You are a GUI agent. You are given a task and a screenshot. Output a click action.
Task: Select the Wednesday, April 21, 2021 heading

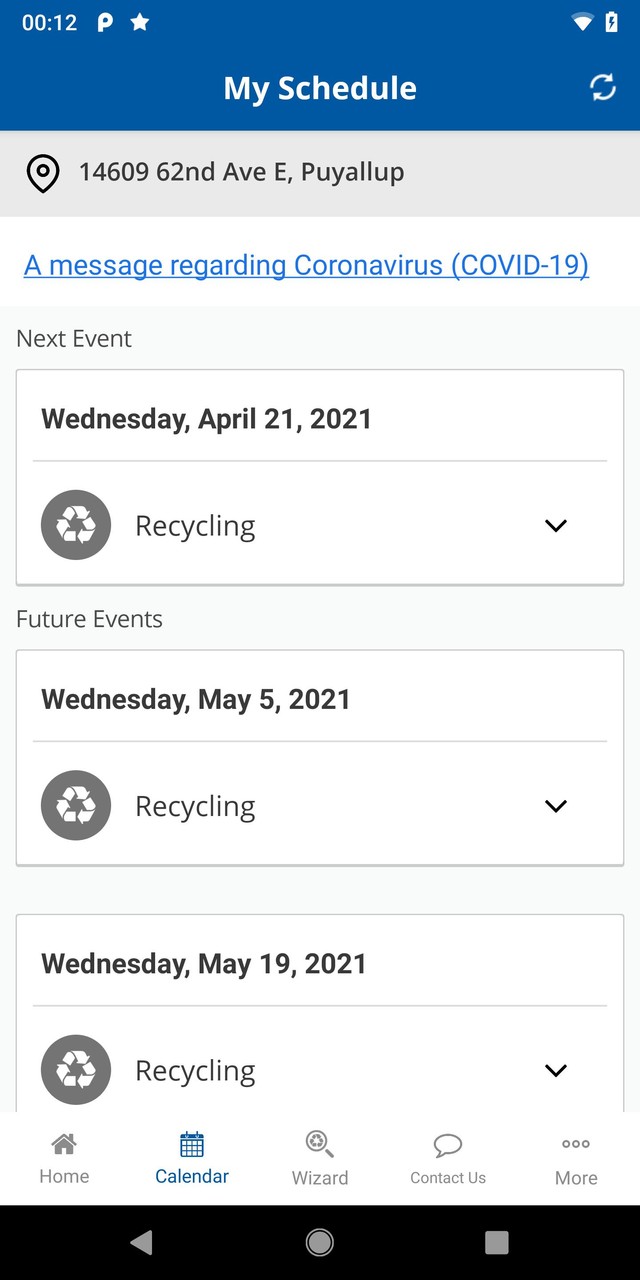206,418
